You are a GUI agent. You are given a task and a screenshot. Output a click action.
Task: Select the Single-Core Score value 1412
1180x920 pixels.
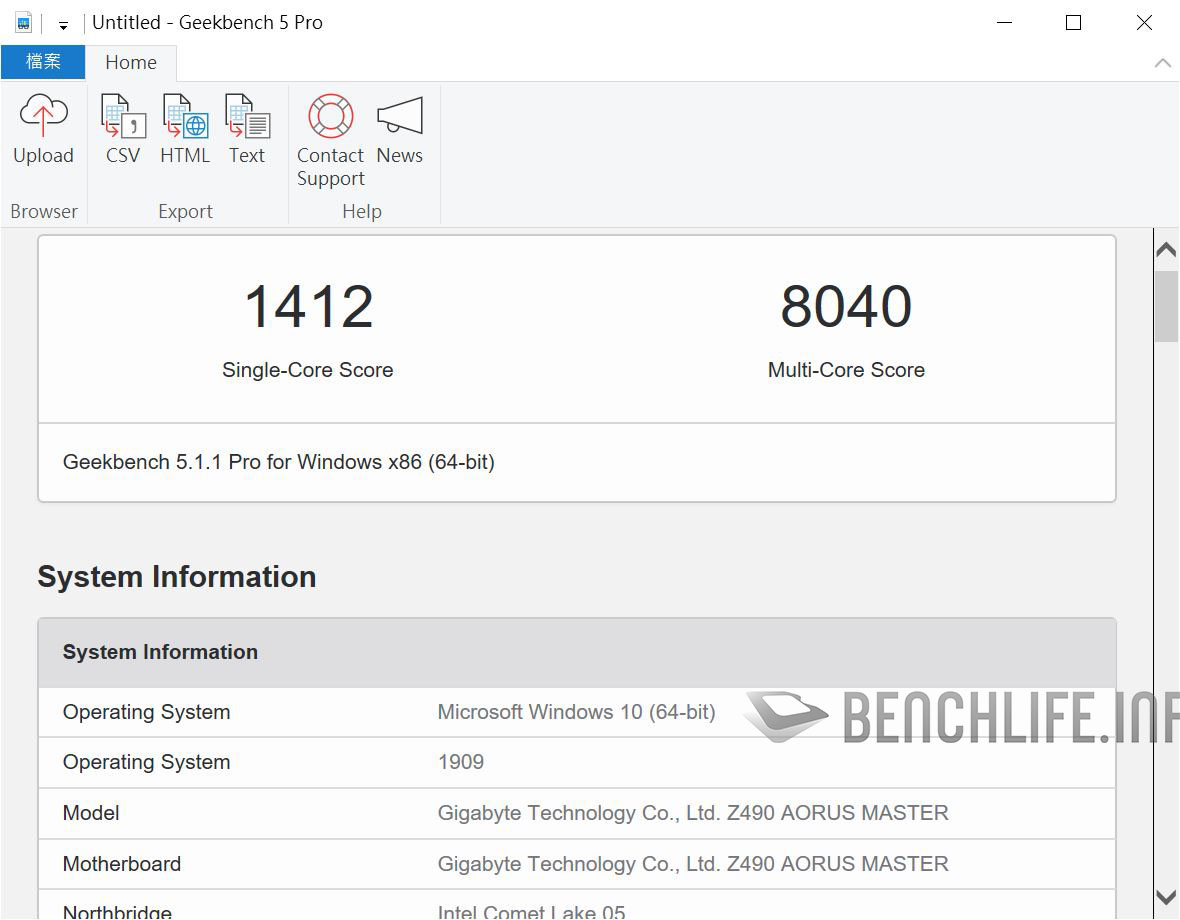(x=307, y=306)
